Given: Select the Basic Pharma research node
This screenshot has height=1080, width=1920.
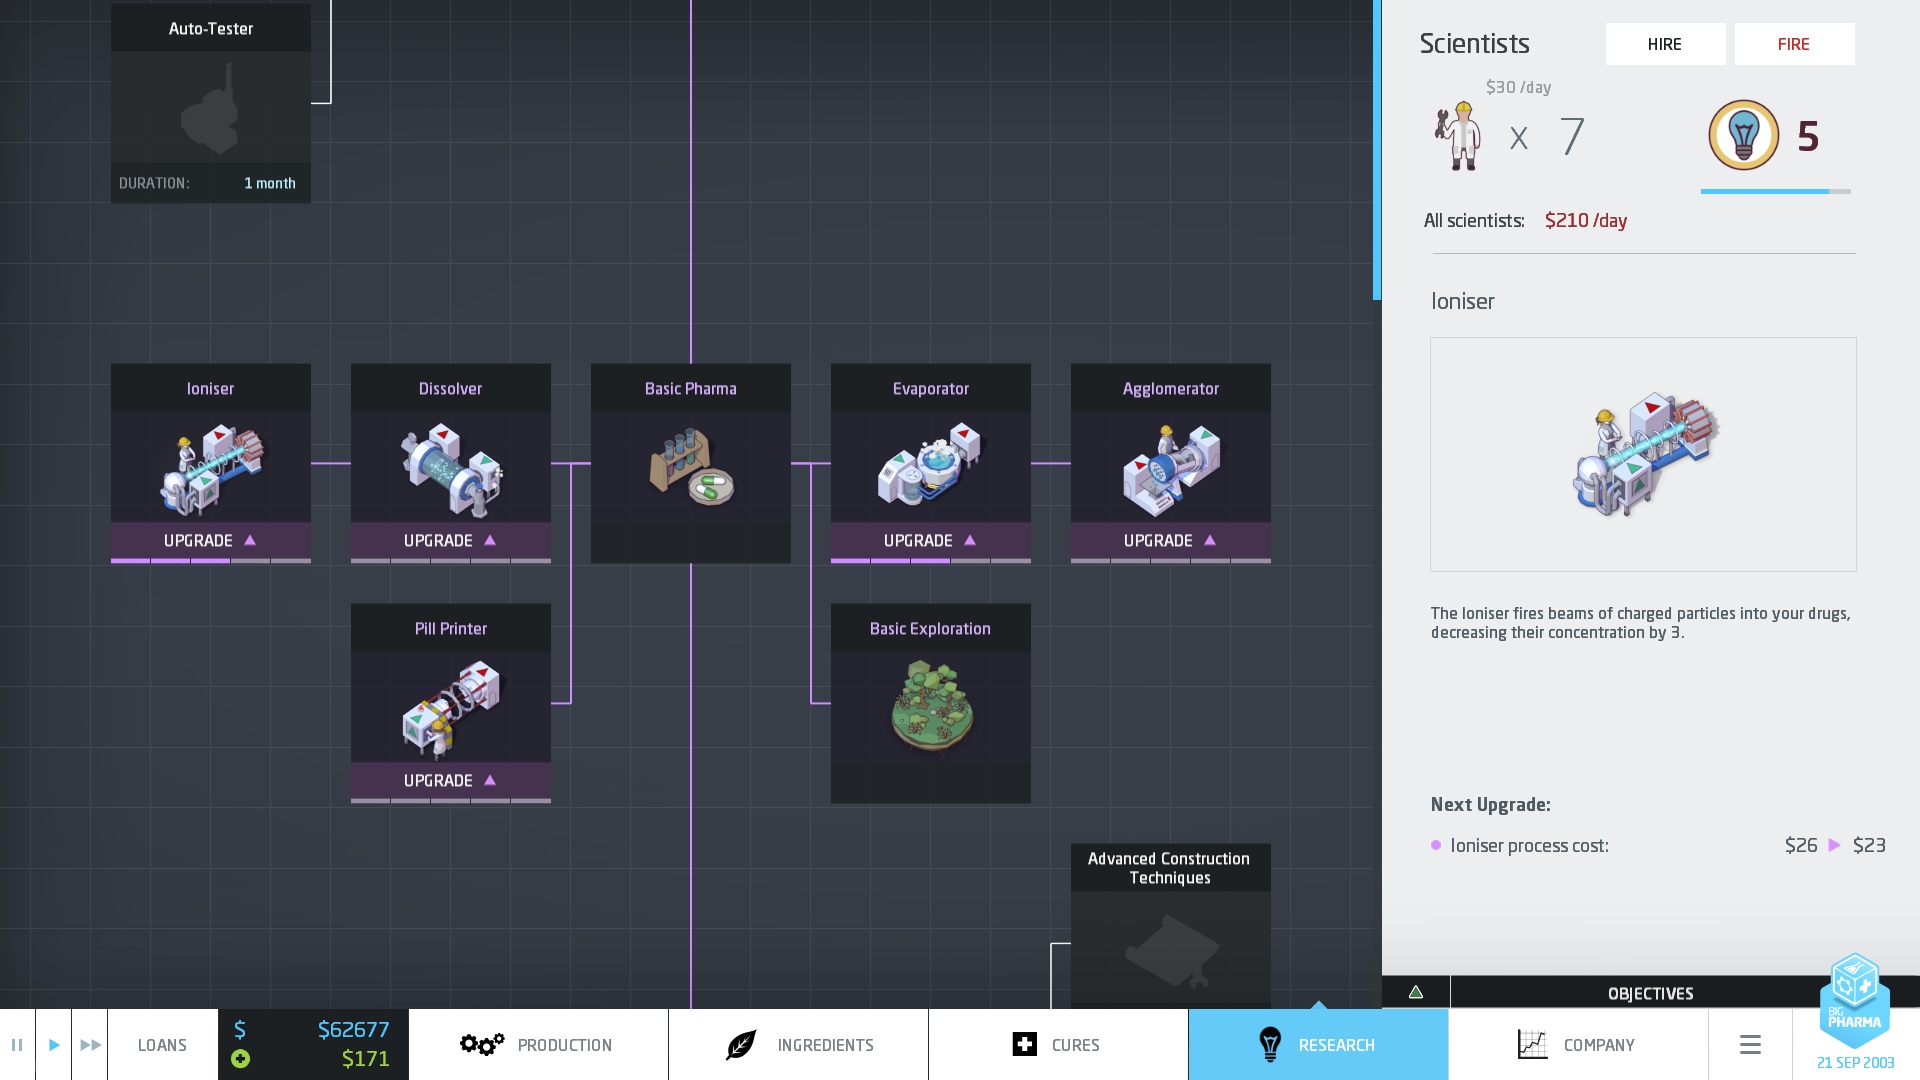Looking at the screenshot, I should pyautogui.click(x=691, y=465).
